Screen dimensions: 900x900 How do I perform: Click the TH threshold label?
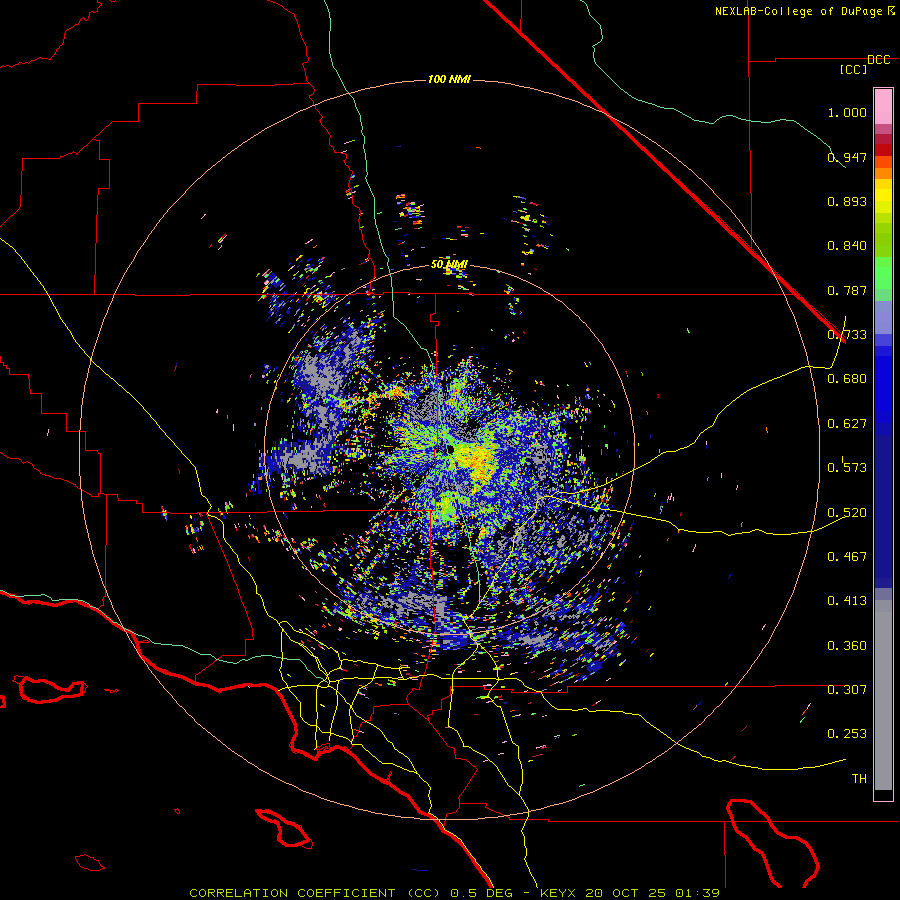point(859,779)
